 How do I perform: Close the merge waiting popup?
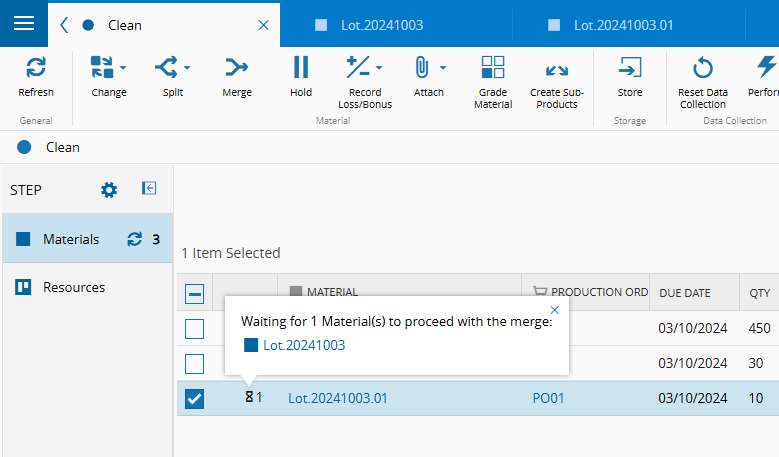pos(555,310)
